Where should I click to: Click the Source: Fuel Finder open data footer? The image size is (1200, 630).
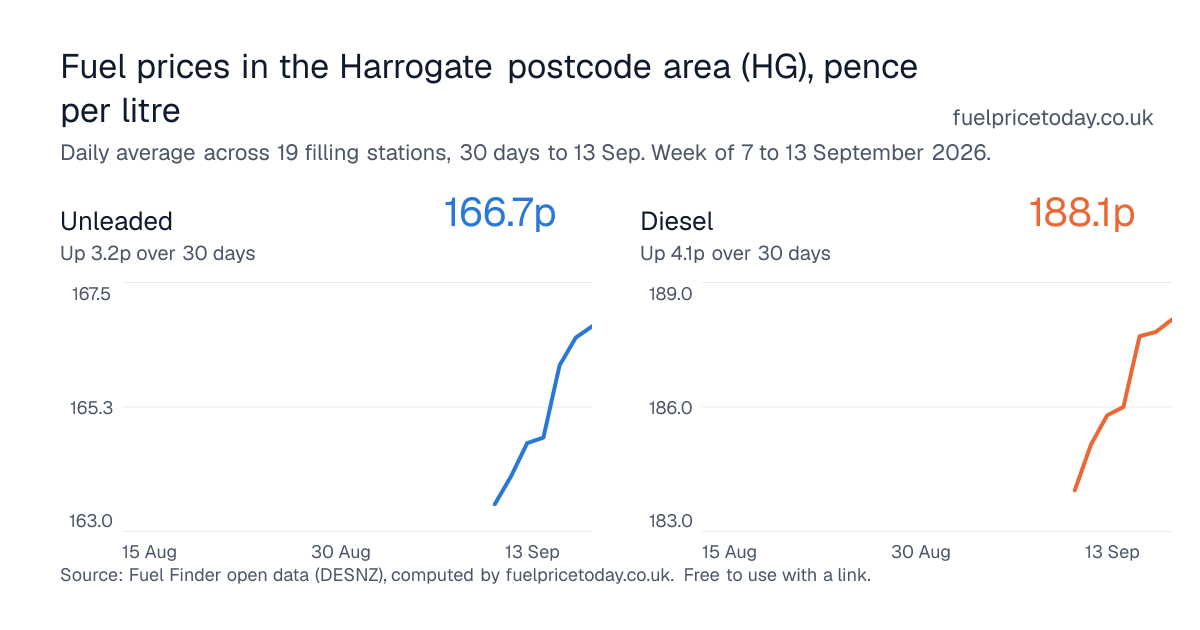466,576
